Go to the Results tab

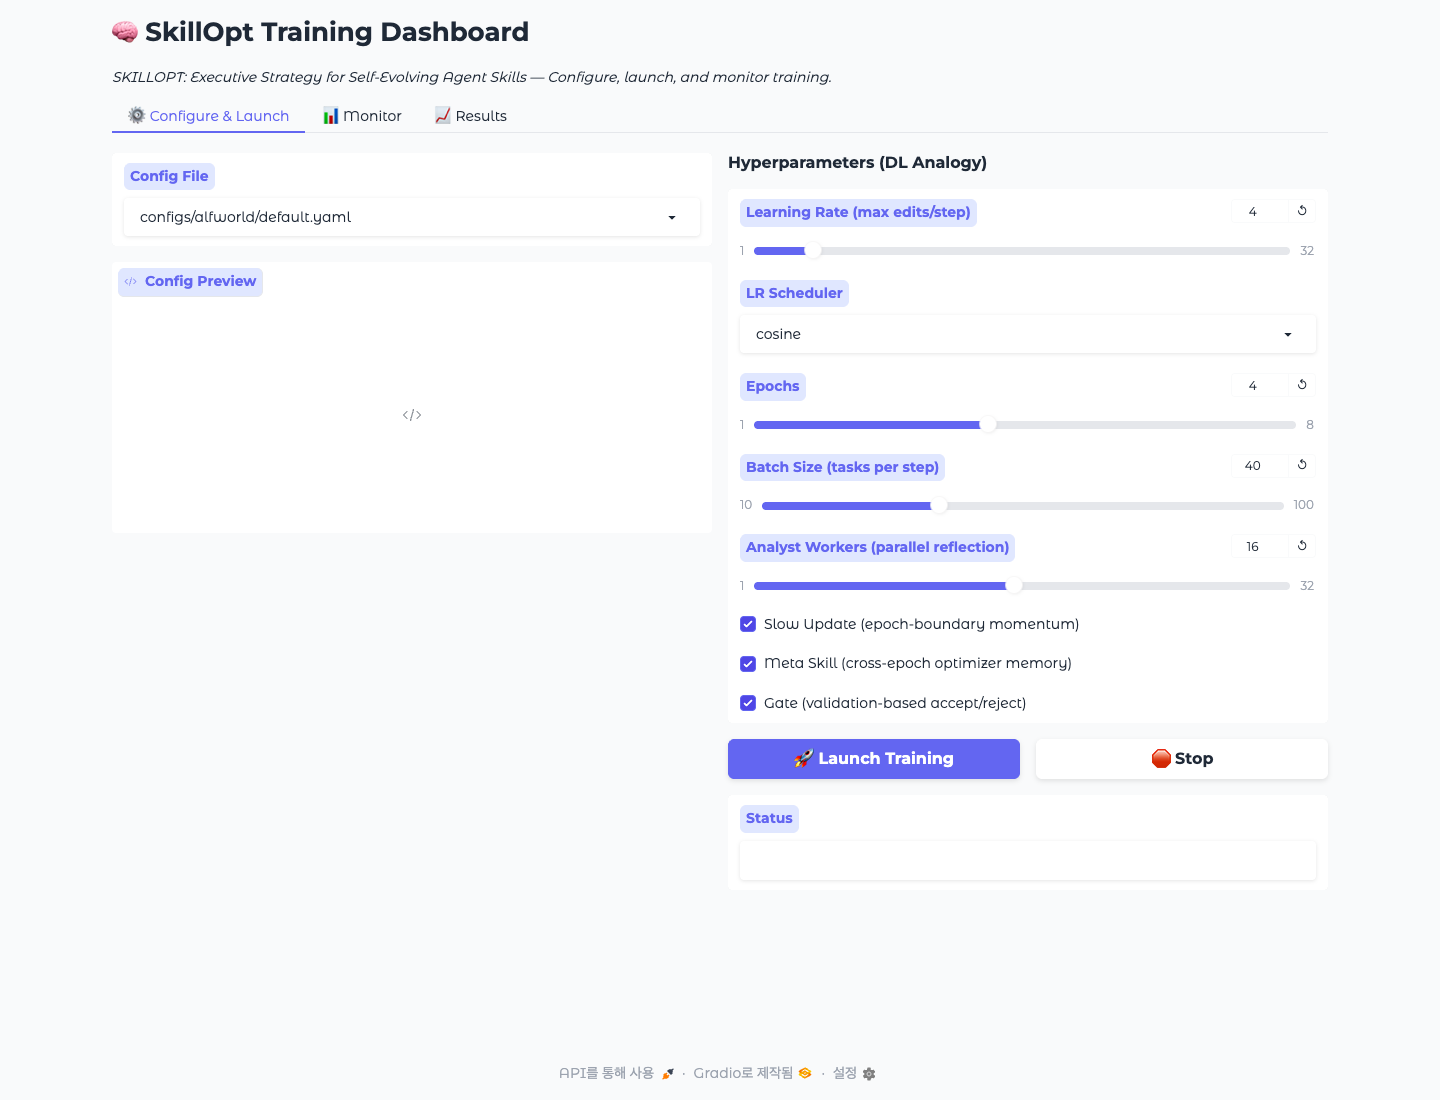tap(470, 116)
